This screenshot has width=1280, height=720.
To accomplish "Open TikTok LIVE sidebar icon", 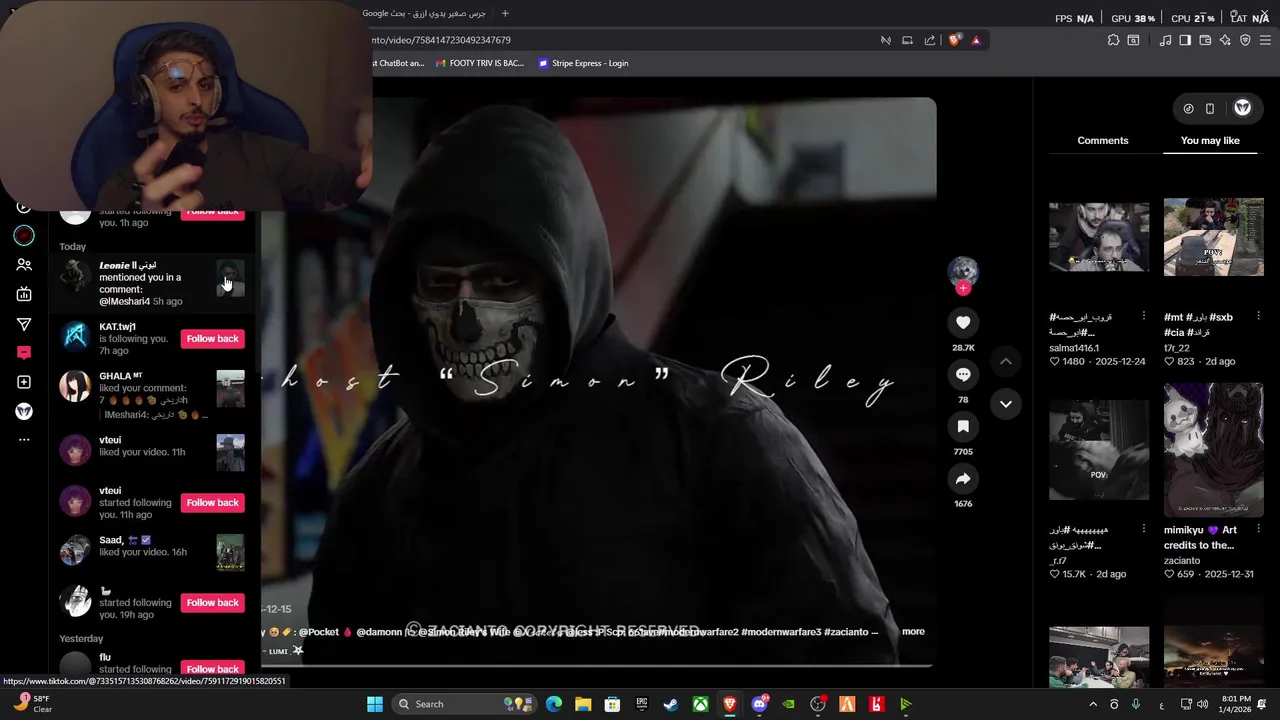I will [24, 294].
